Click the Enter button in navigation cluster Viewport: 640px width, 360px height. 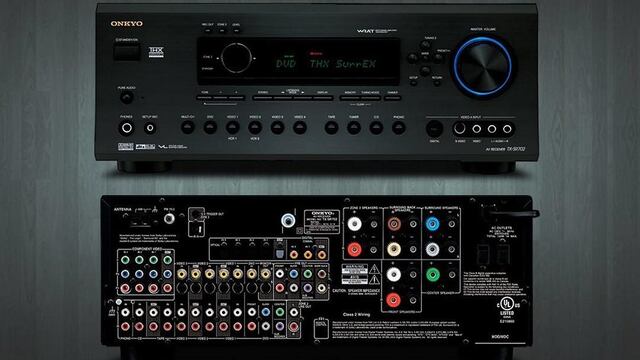(425, 58)
